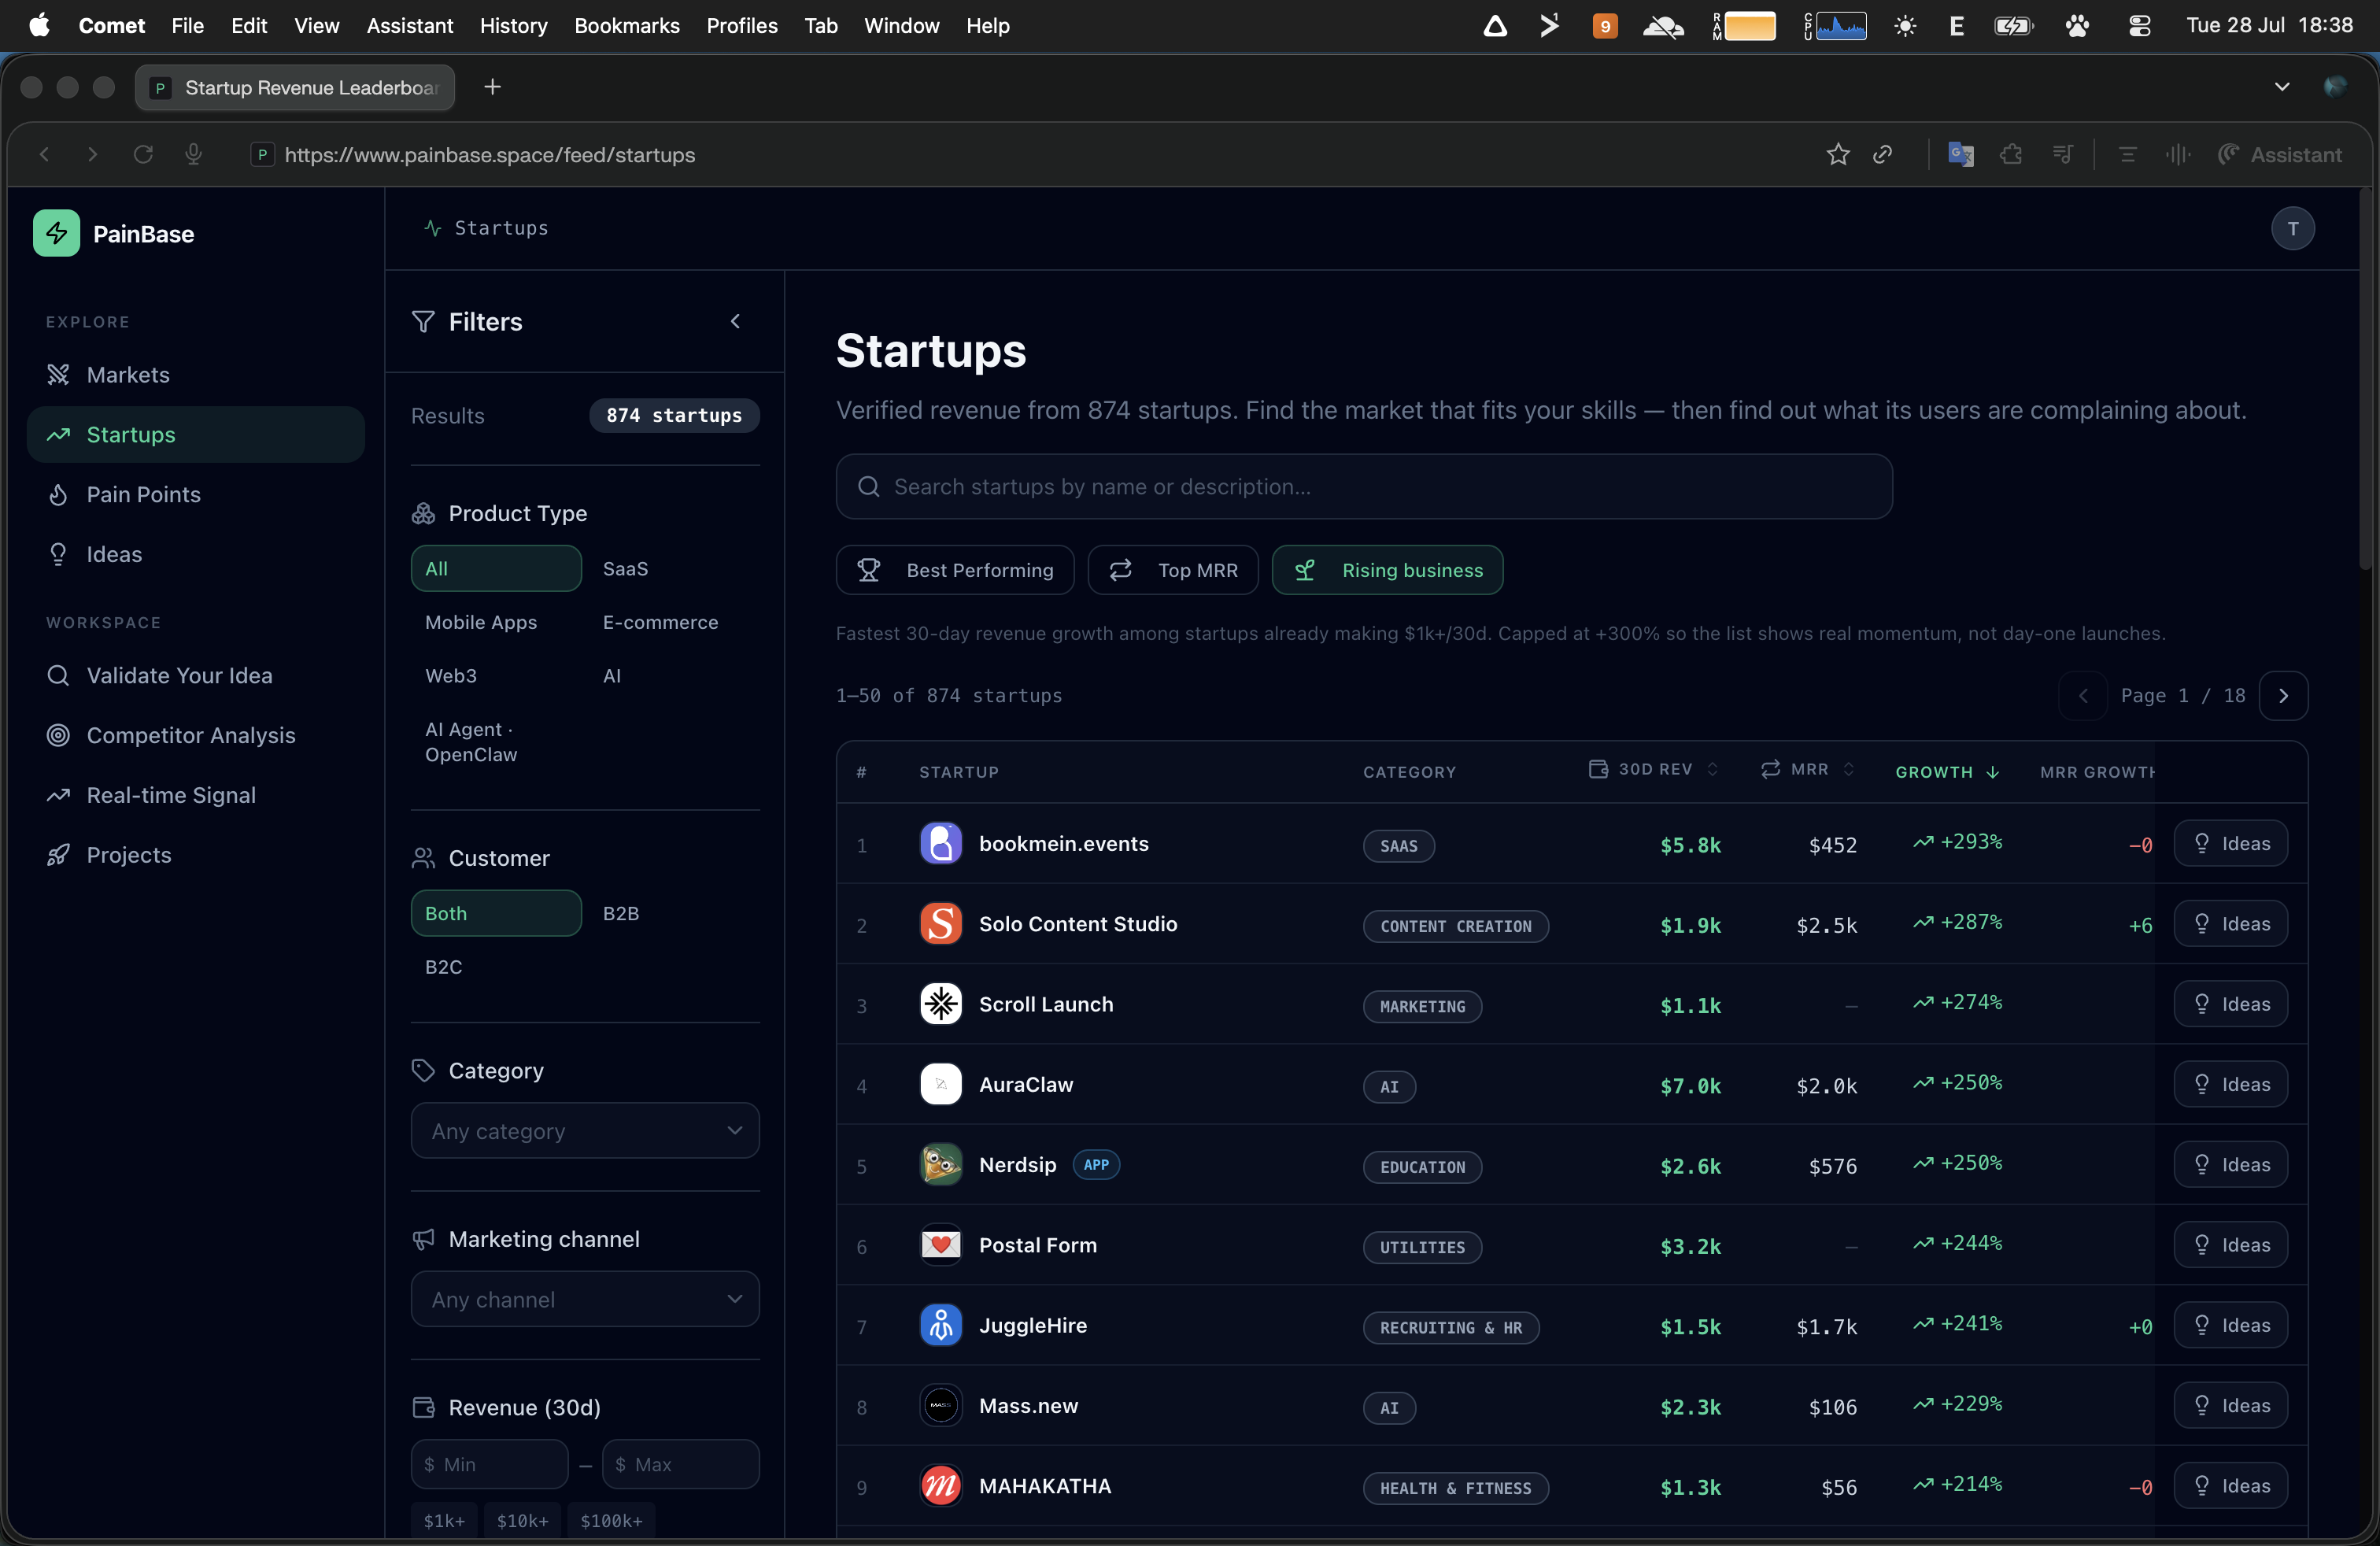Open the user avatar T
This screenshot has height=1546, width=2380.
[2292, 228]
